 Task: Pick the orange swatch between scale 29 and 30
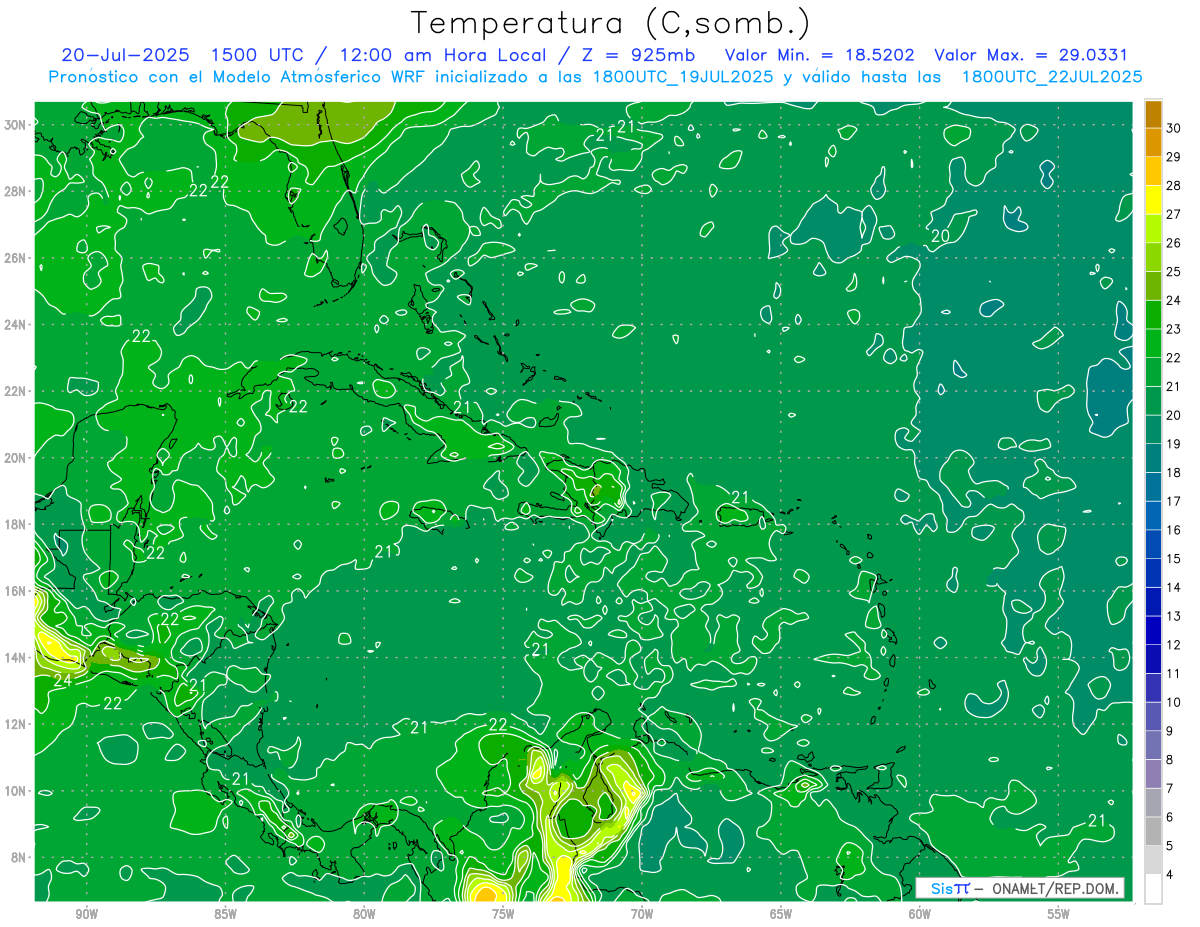point(1154,143)
